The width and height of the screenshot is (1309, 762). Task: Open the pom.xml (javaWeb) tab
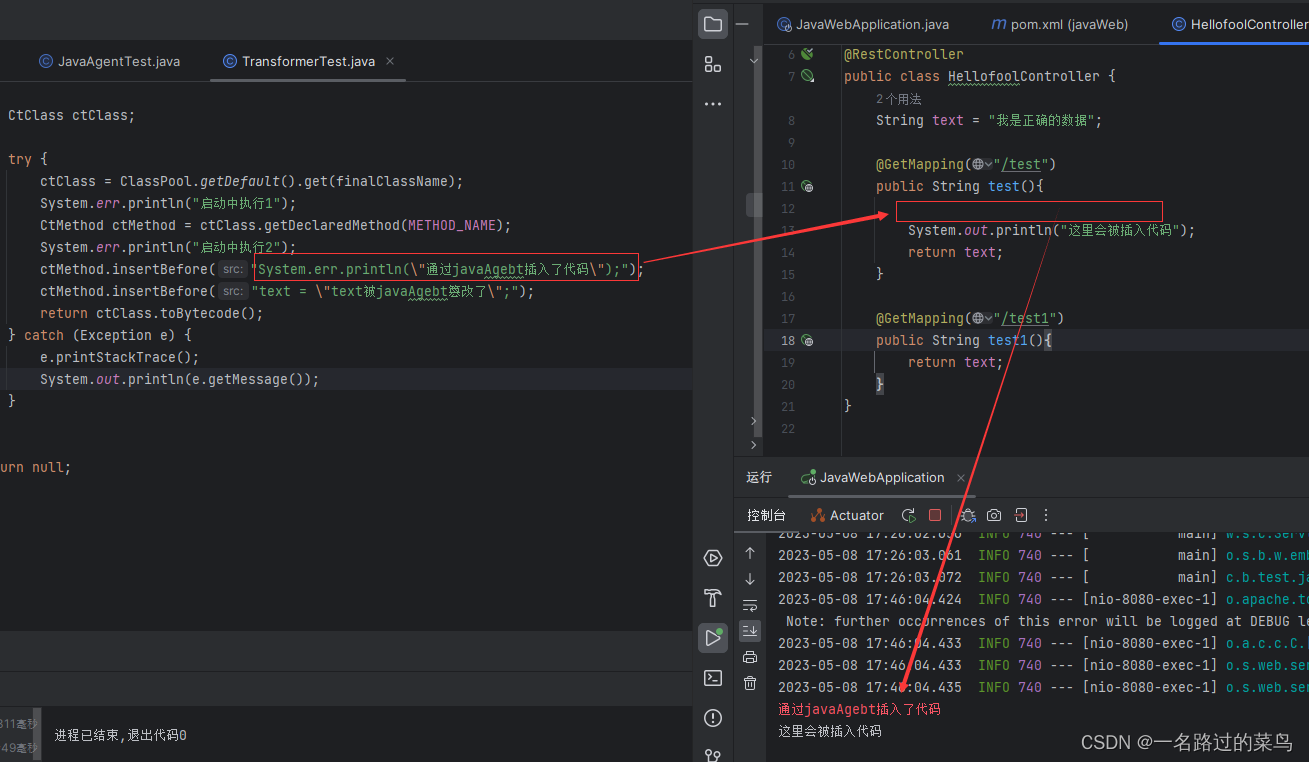[1059, 24]
